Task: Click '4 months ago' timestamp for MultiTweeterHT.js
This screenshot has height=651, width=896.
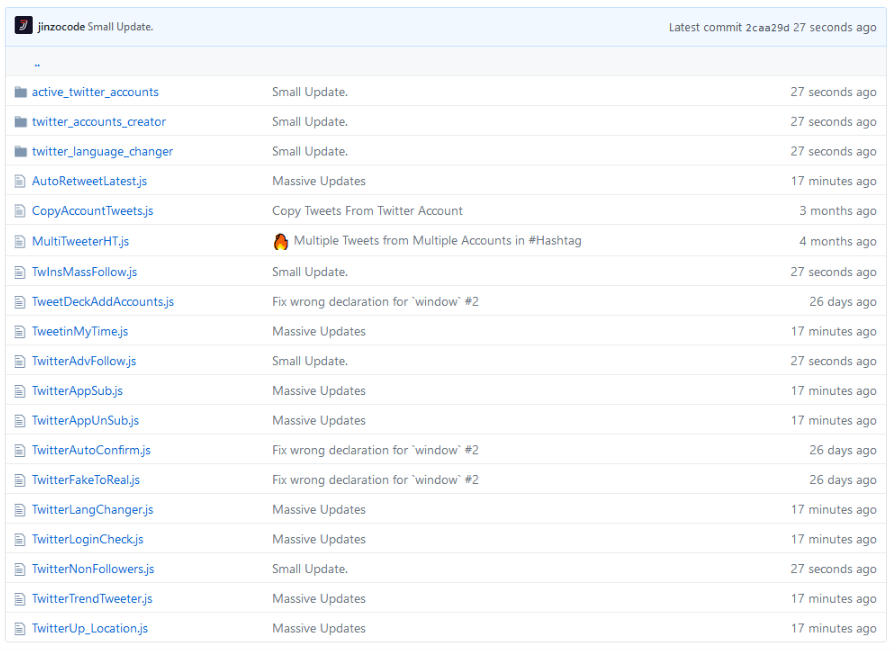Action: coord(838,241)
